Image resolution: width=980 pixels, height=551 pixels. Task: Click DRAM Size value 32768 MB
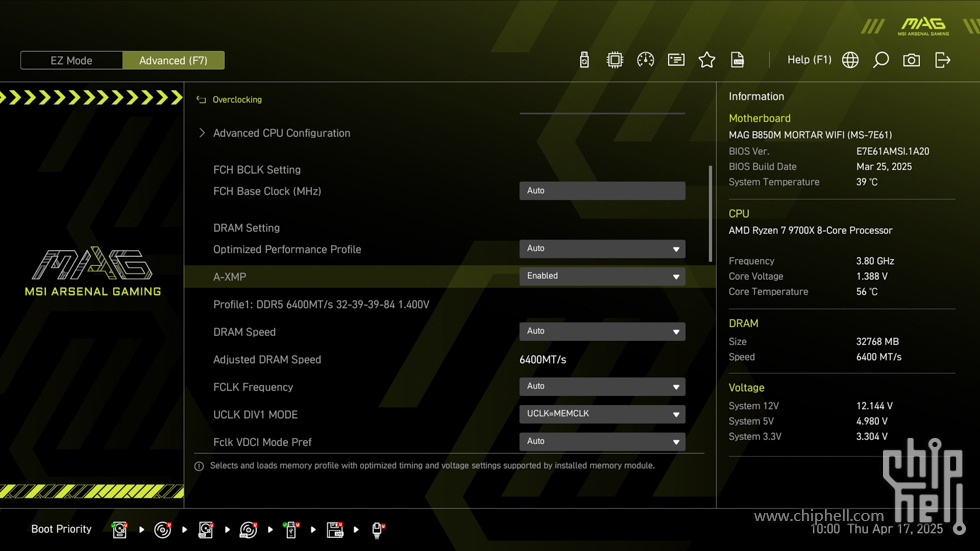tap(878, 342)
